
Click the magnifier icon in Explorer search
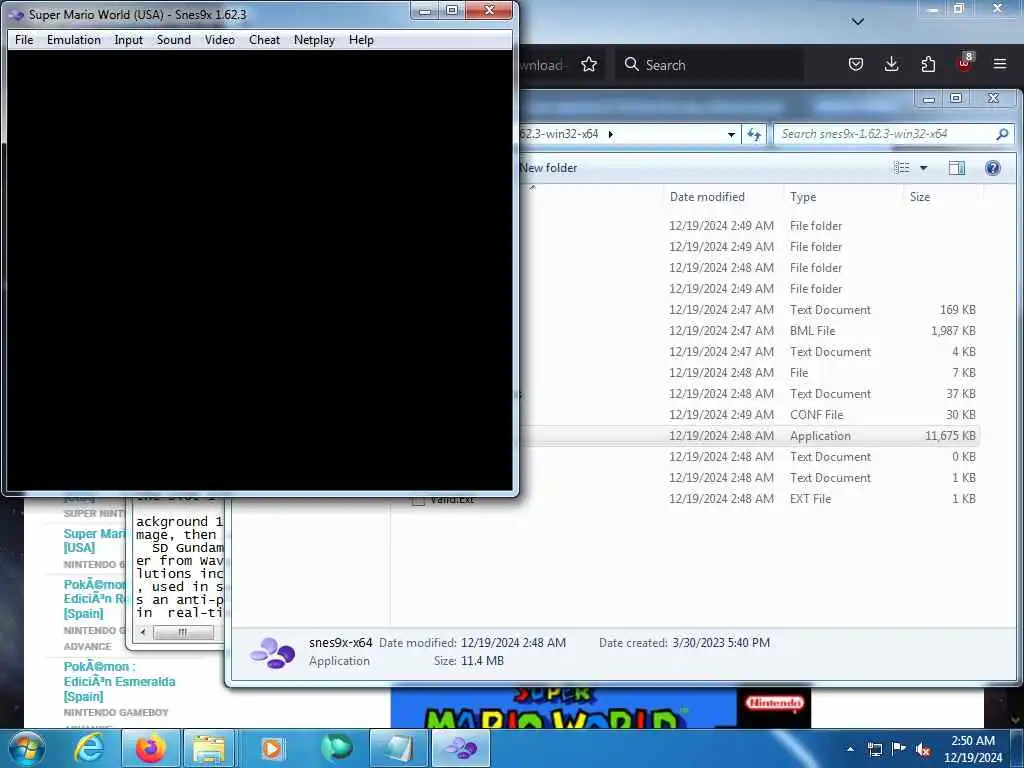[1002, 134]
